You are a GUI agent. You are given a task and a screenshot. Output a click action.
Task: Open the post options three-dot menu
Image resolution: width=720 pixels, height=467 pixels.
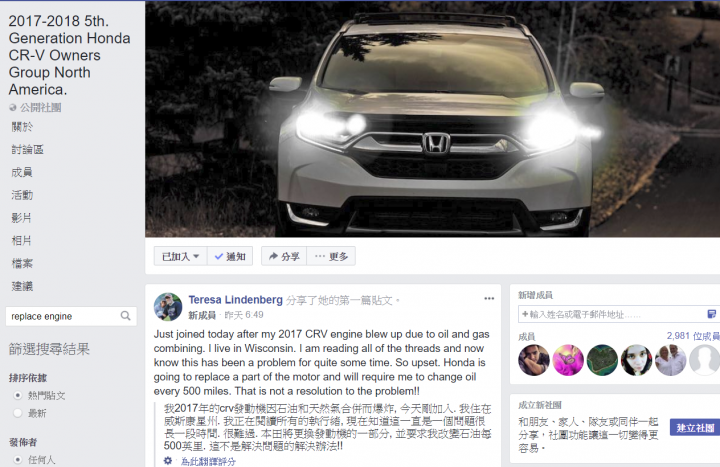click(489, 298)
